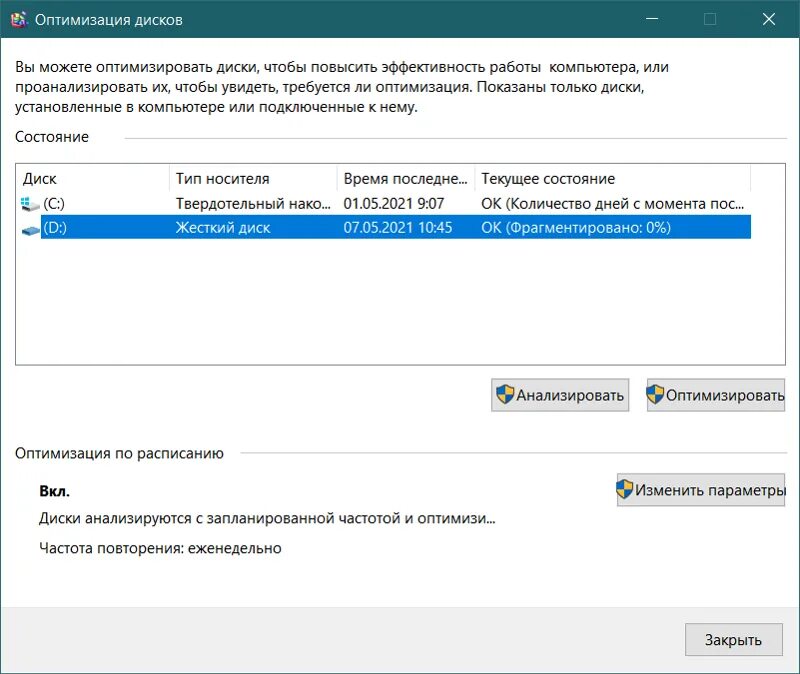Close the window with the X button
Screen dimensions: 800x674
pyautogui.click(x=769, y=19)
